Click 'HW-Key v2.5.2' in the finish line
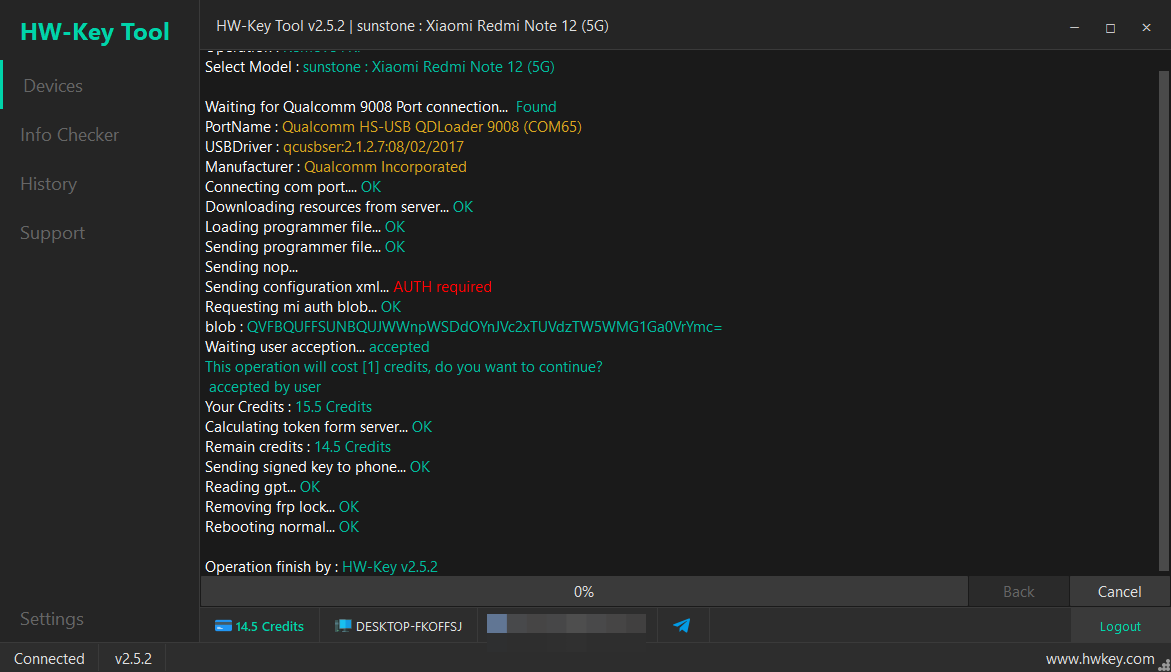 point(390,567)
